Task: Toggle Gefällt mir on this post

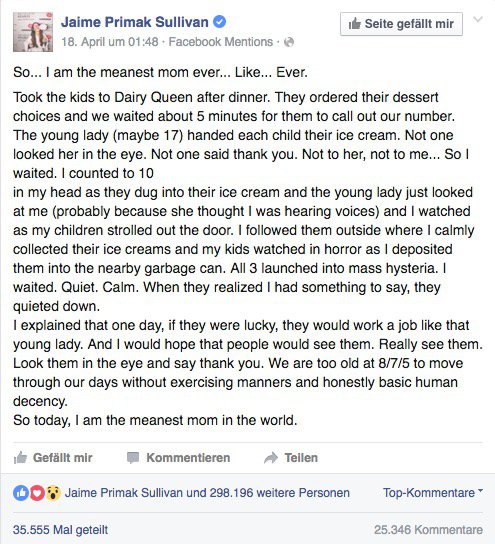Action: [x=53, y=458]
